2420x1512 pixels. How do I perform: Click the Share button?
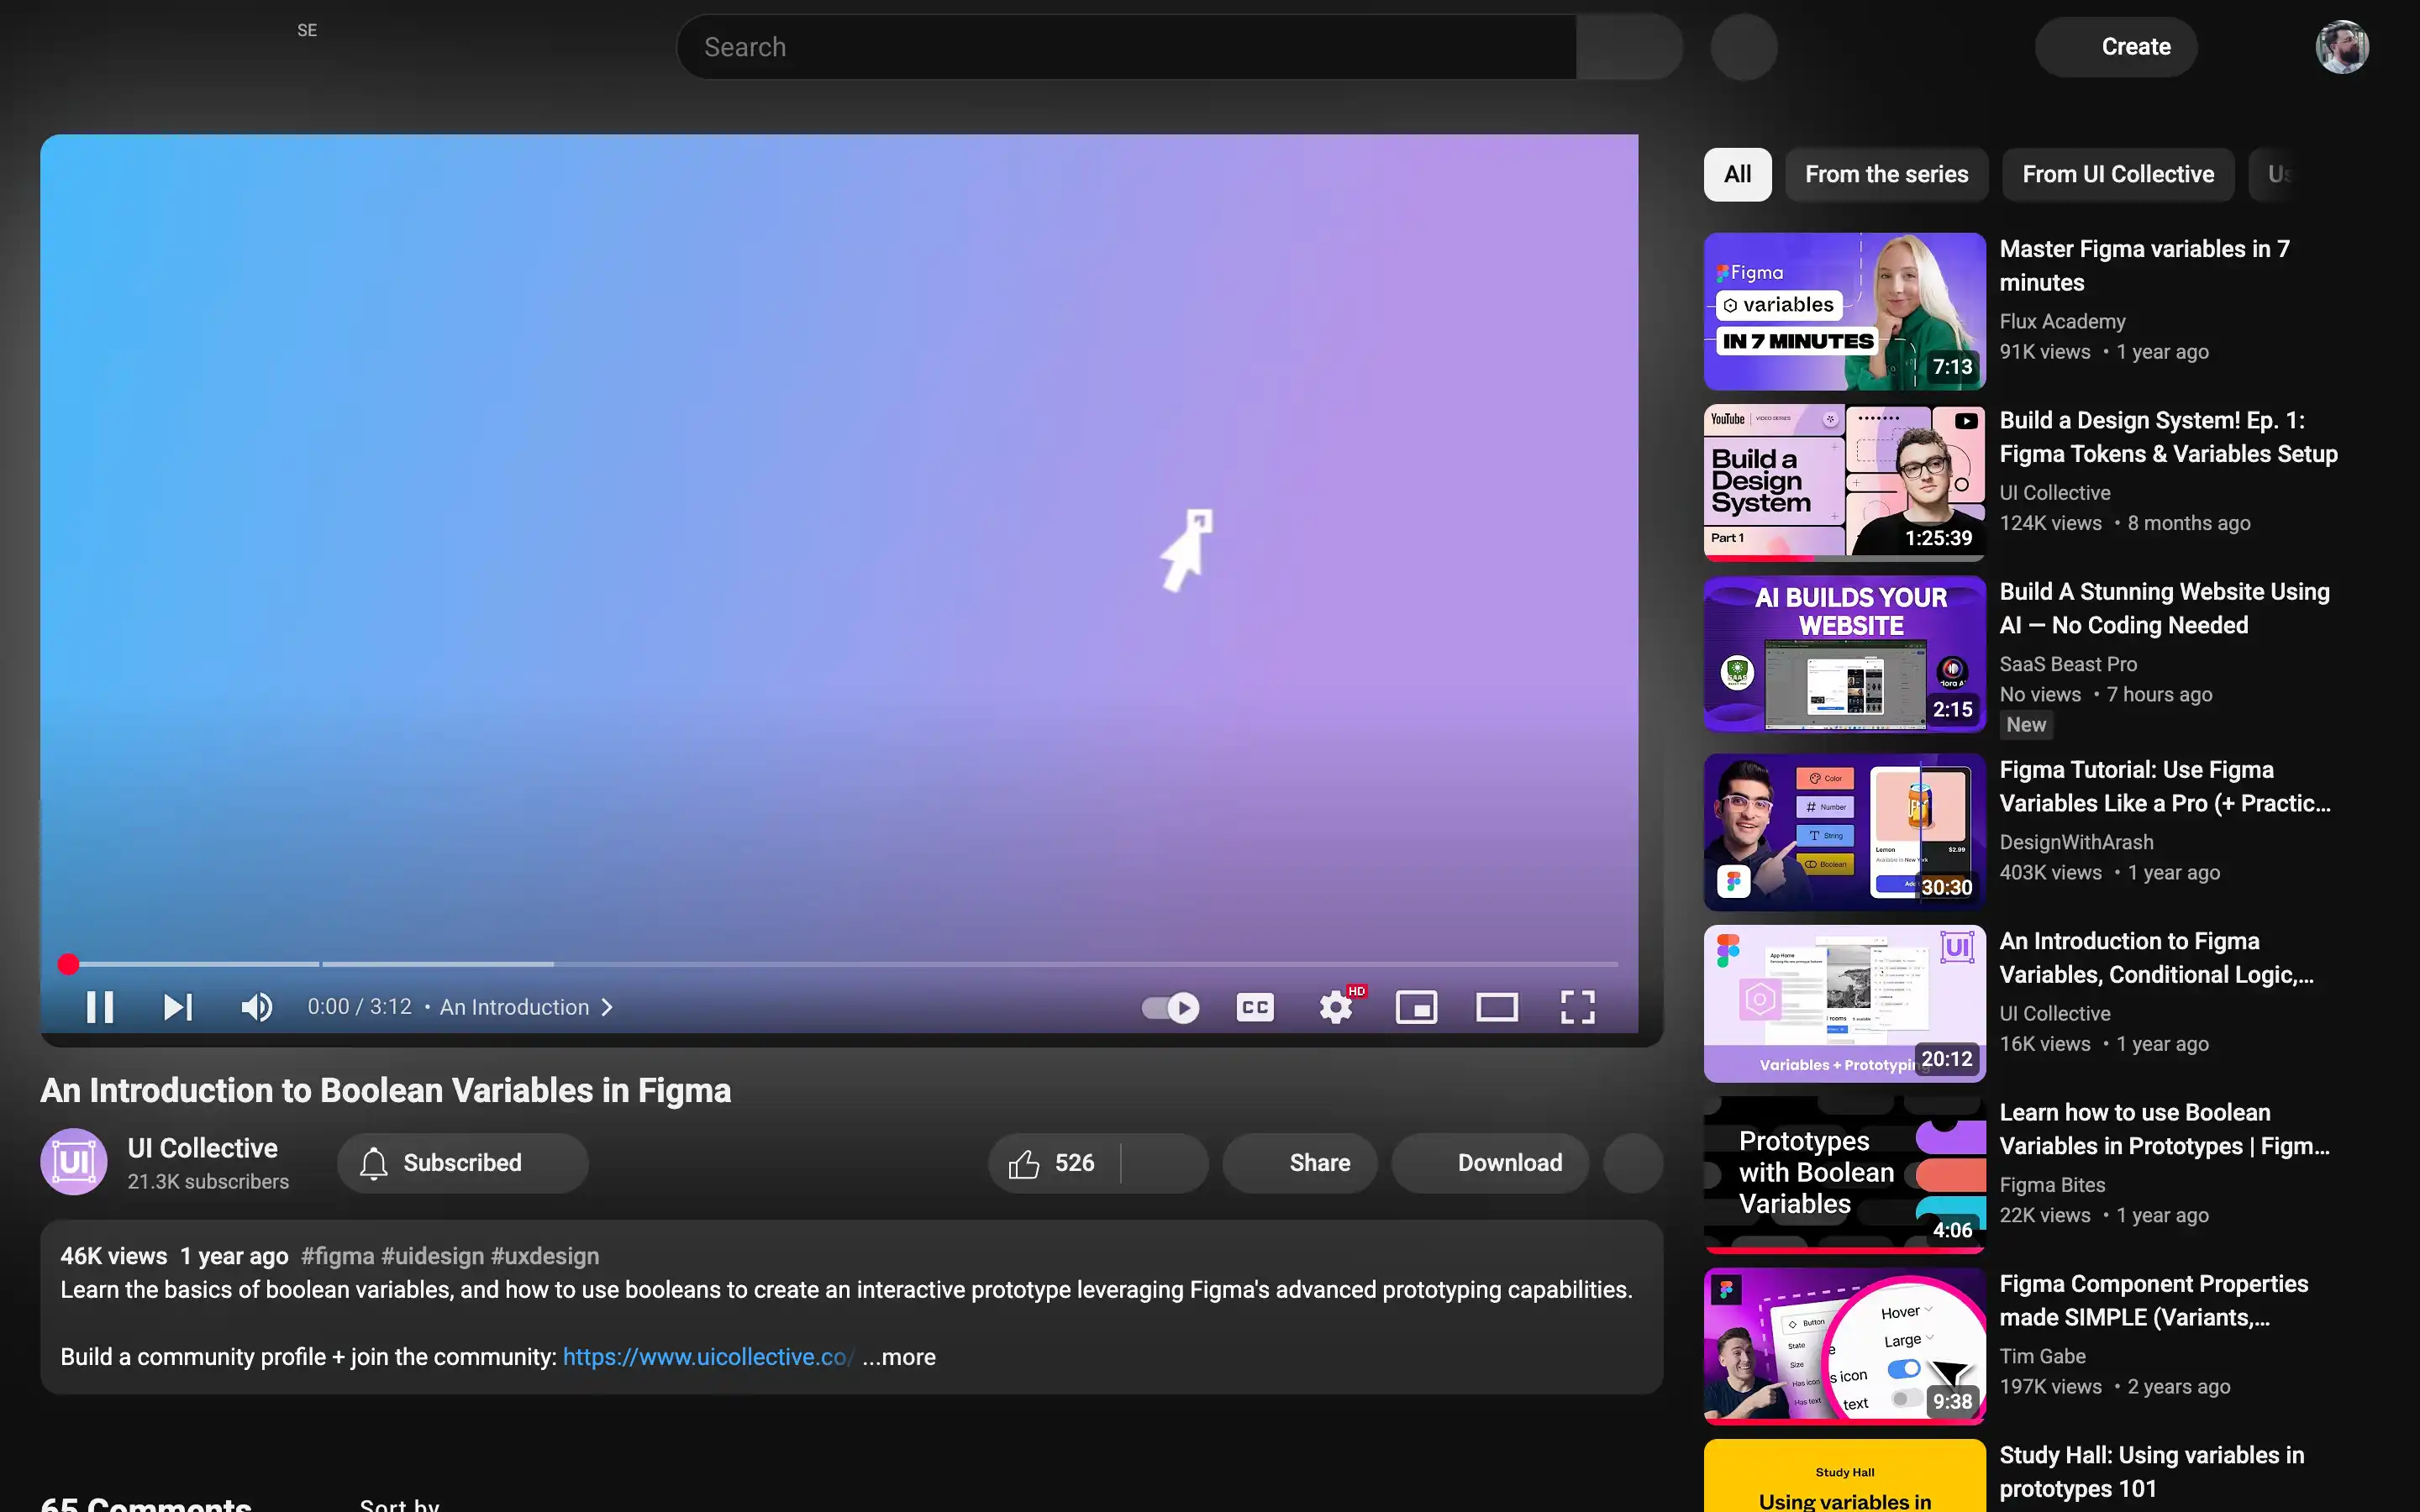tap(1300, 1163)
